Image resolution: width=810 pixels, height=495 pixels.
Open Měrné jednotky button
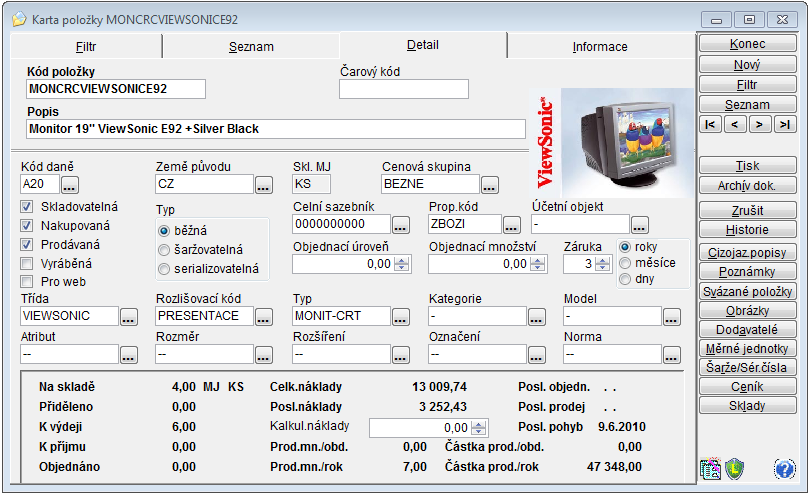pyautogui.click(x=747, y=349)
